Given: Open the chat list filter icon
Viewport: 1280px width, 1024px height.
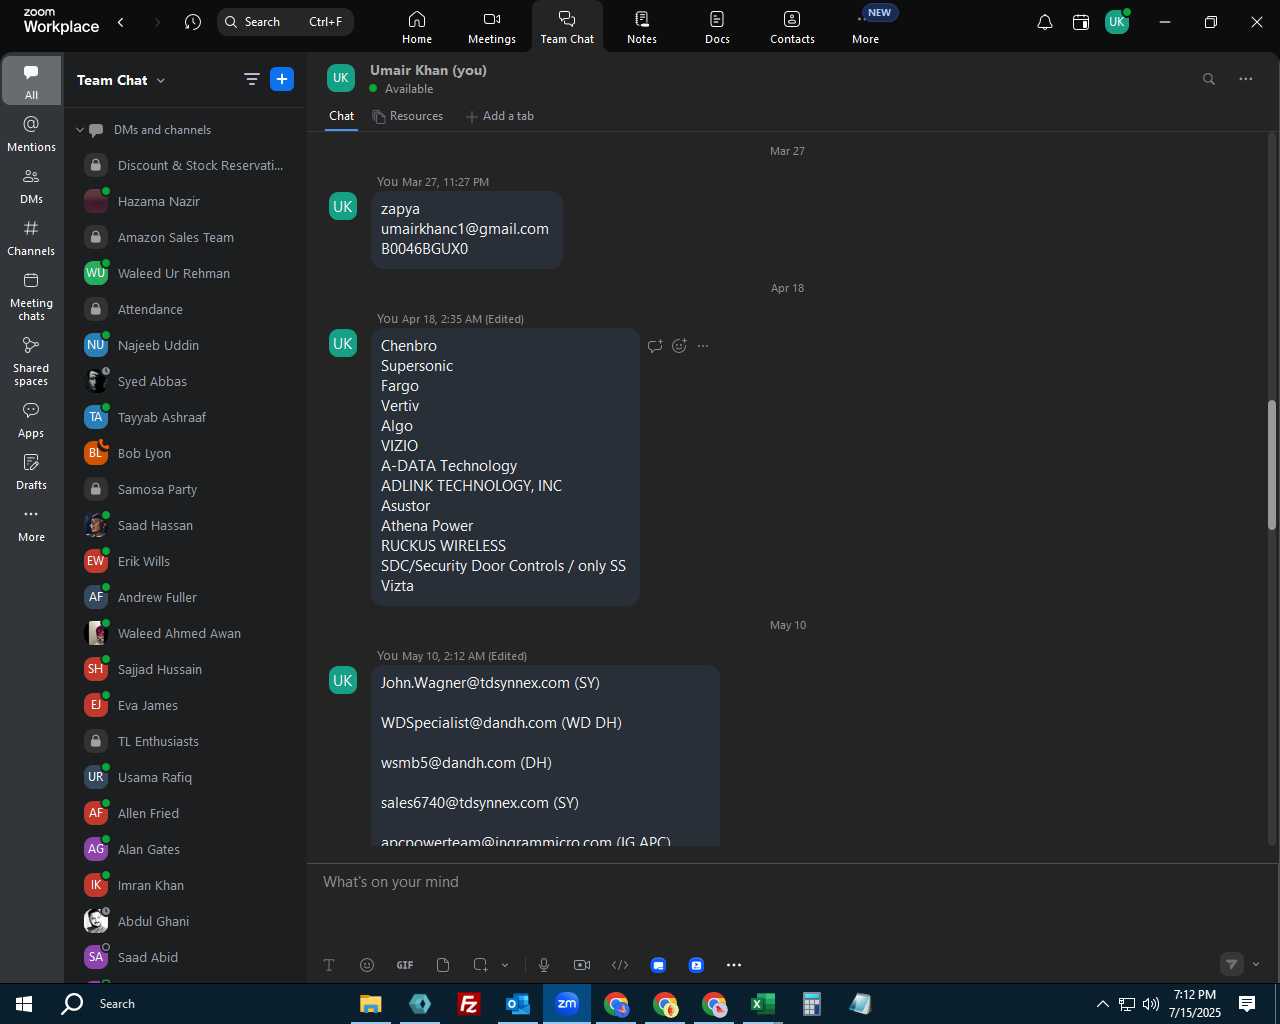Looking at the screenshot, I should [252, 79].
